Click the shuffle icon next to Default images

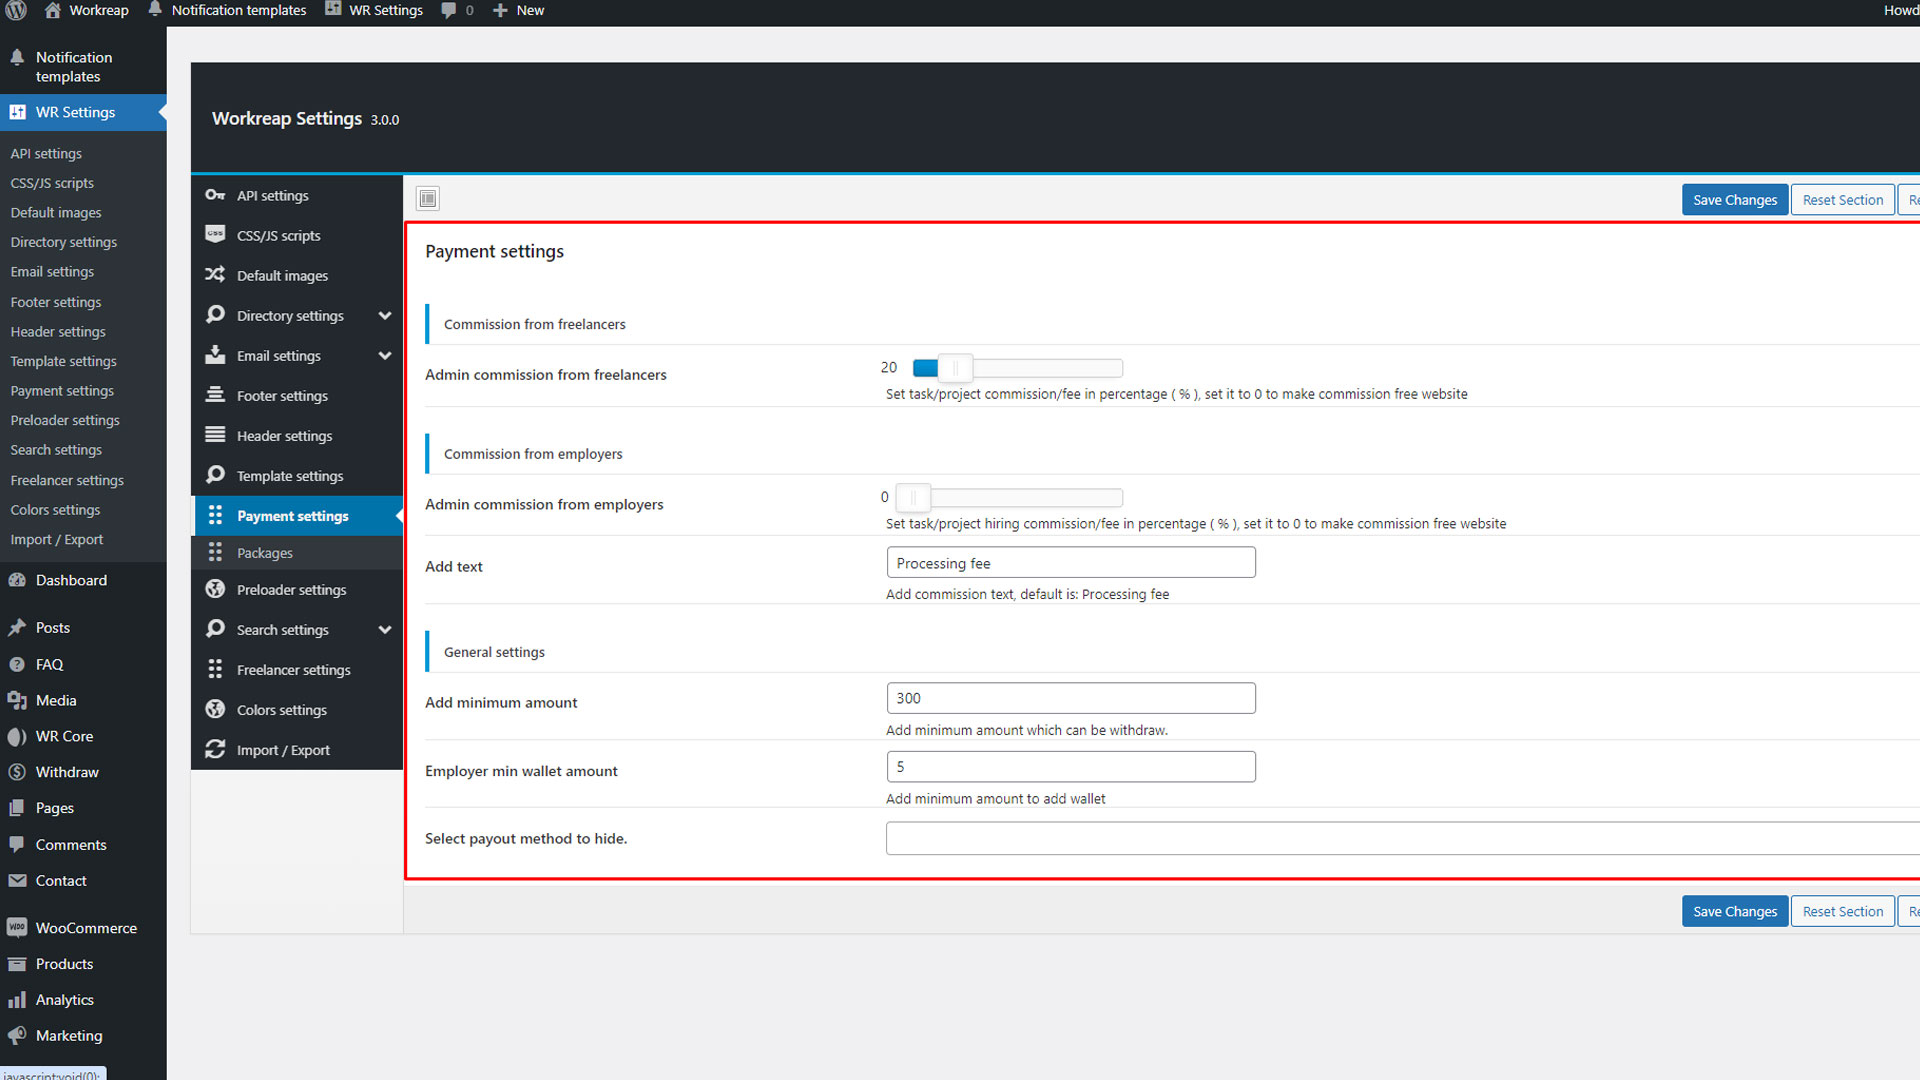(x=215, y=275)
